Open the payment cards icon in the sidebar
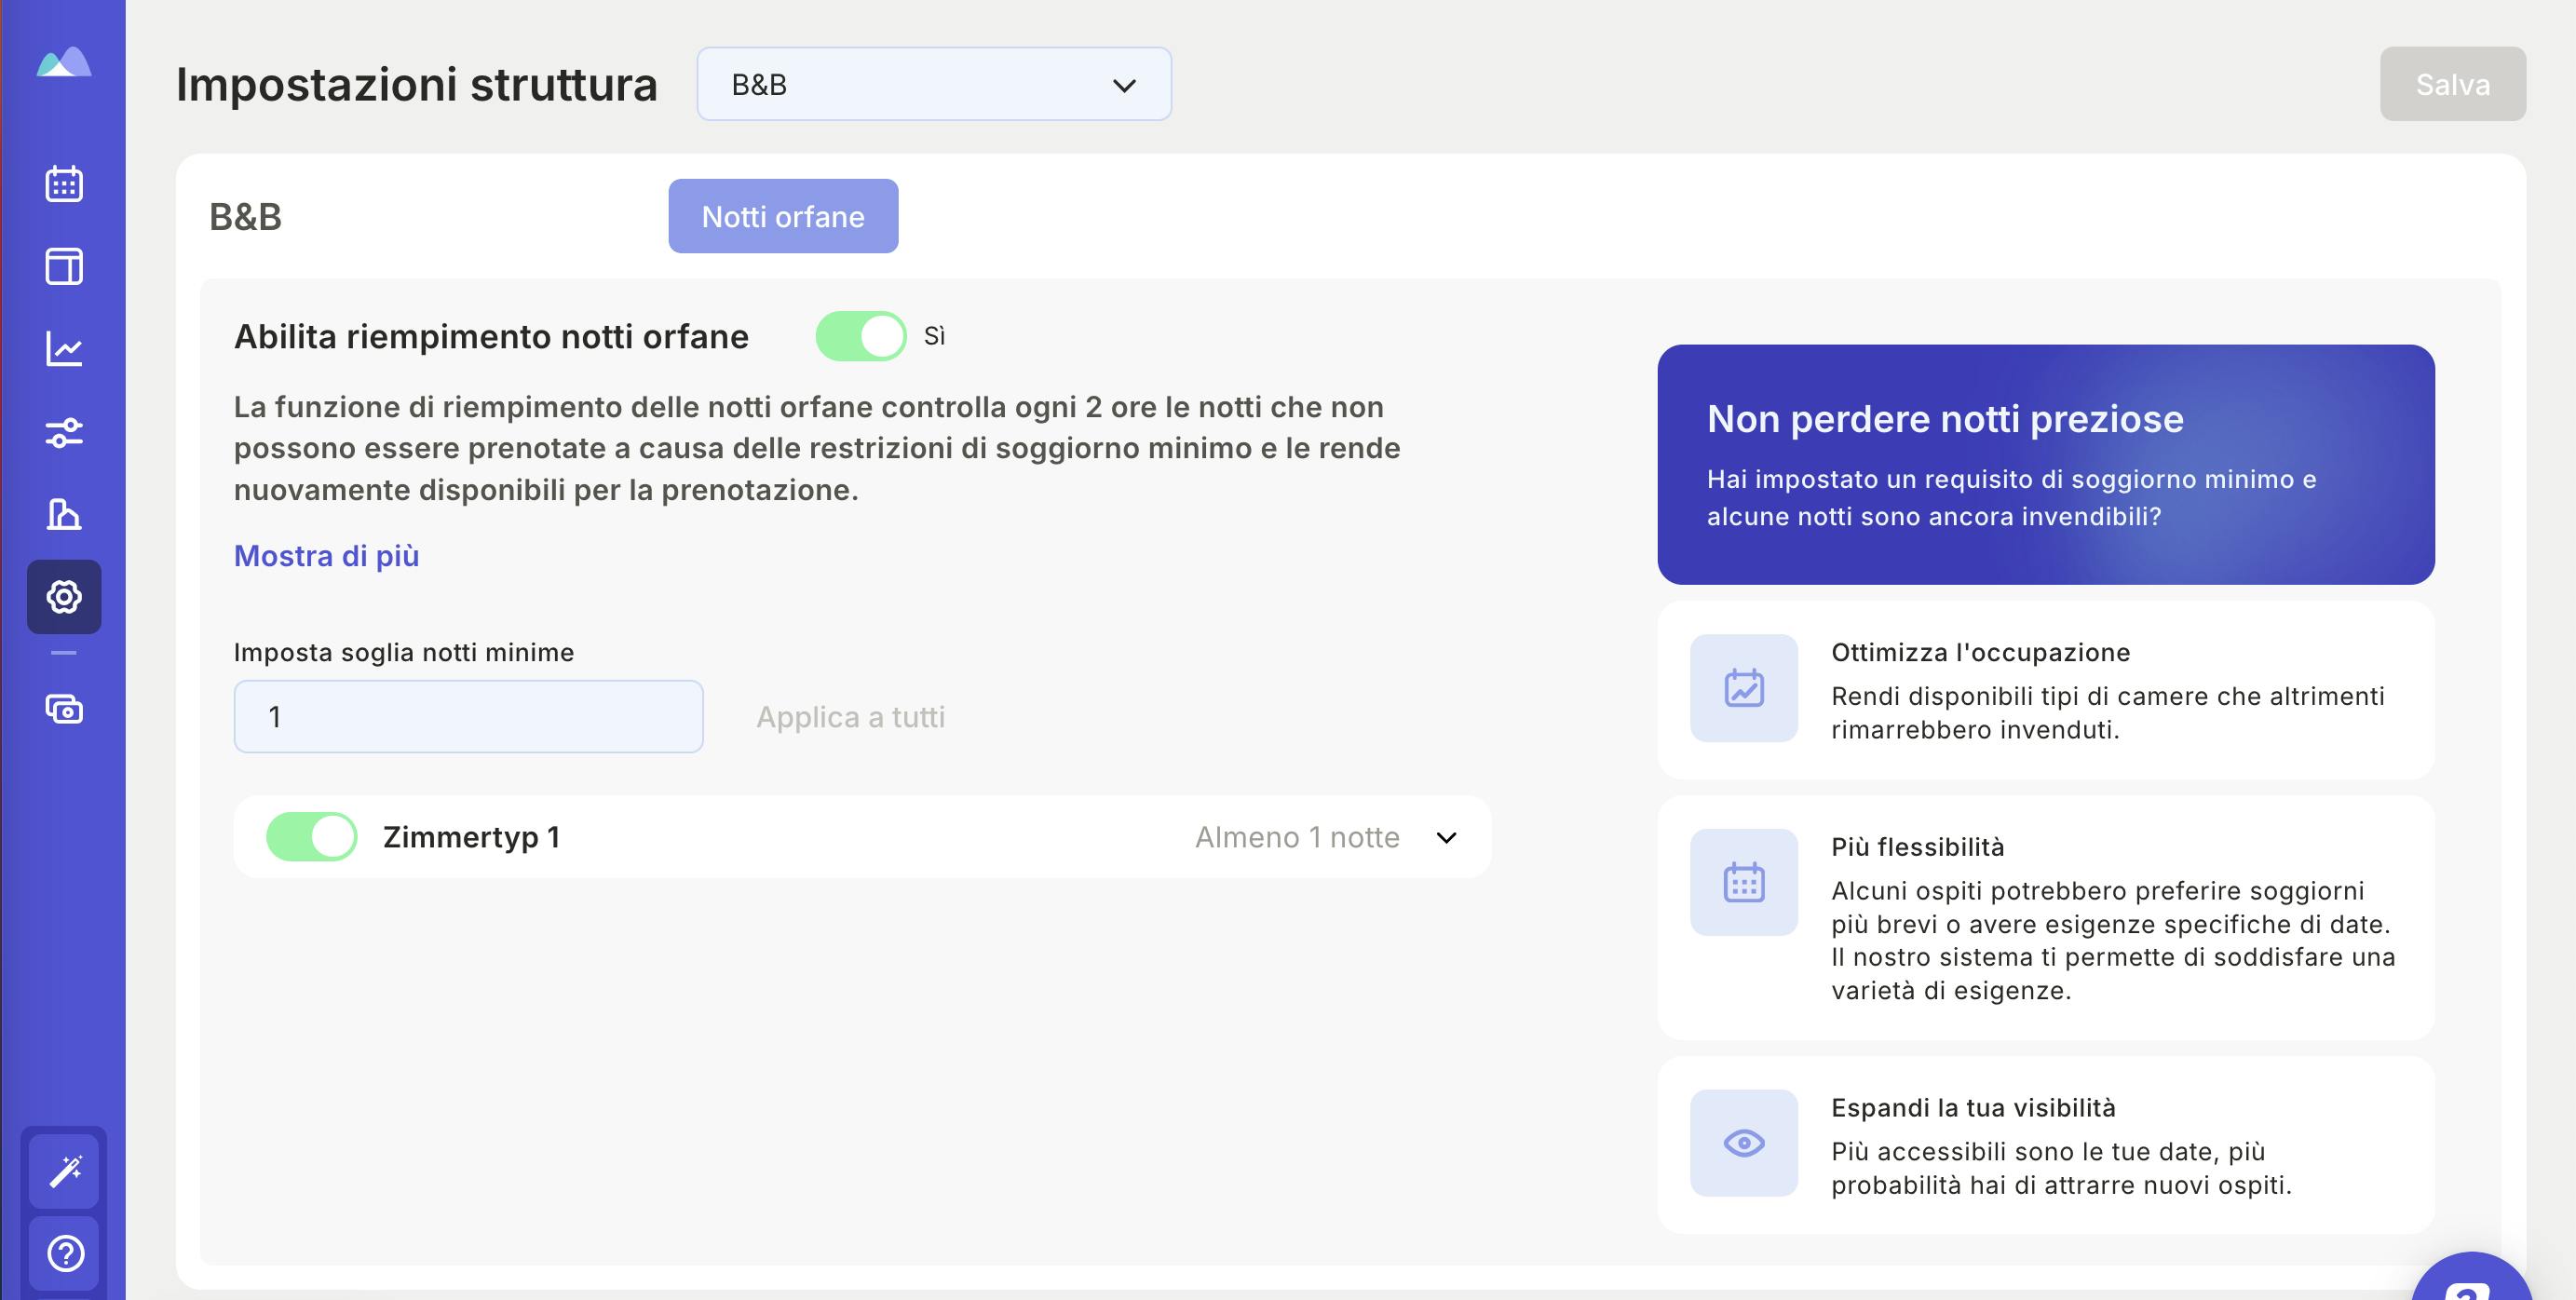This screenshot has width=2576, height=1300. [64, 709]
